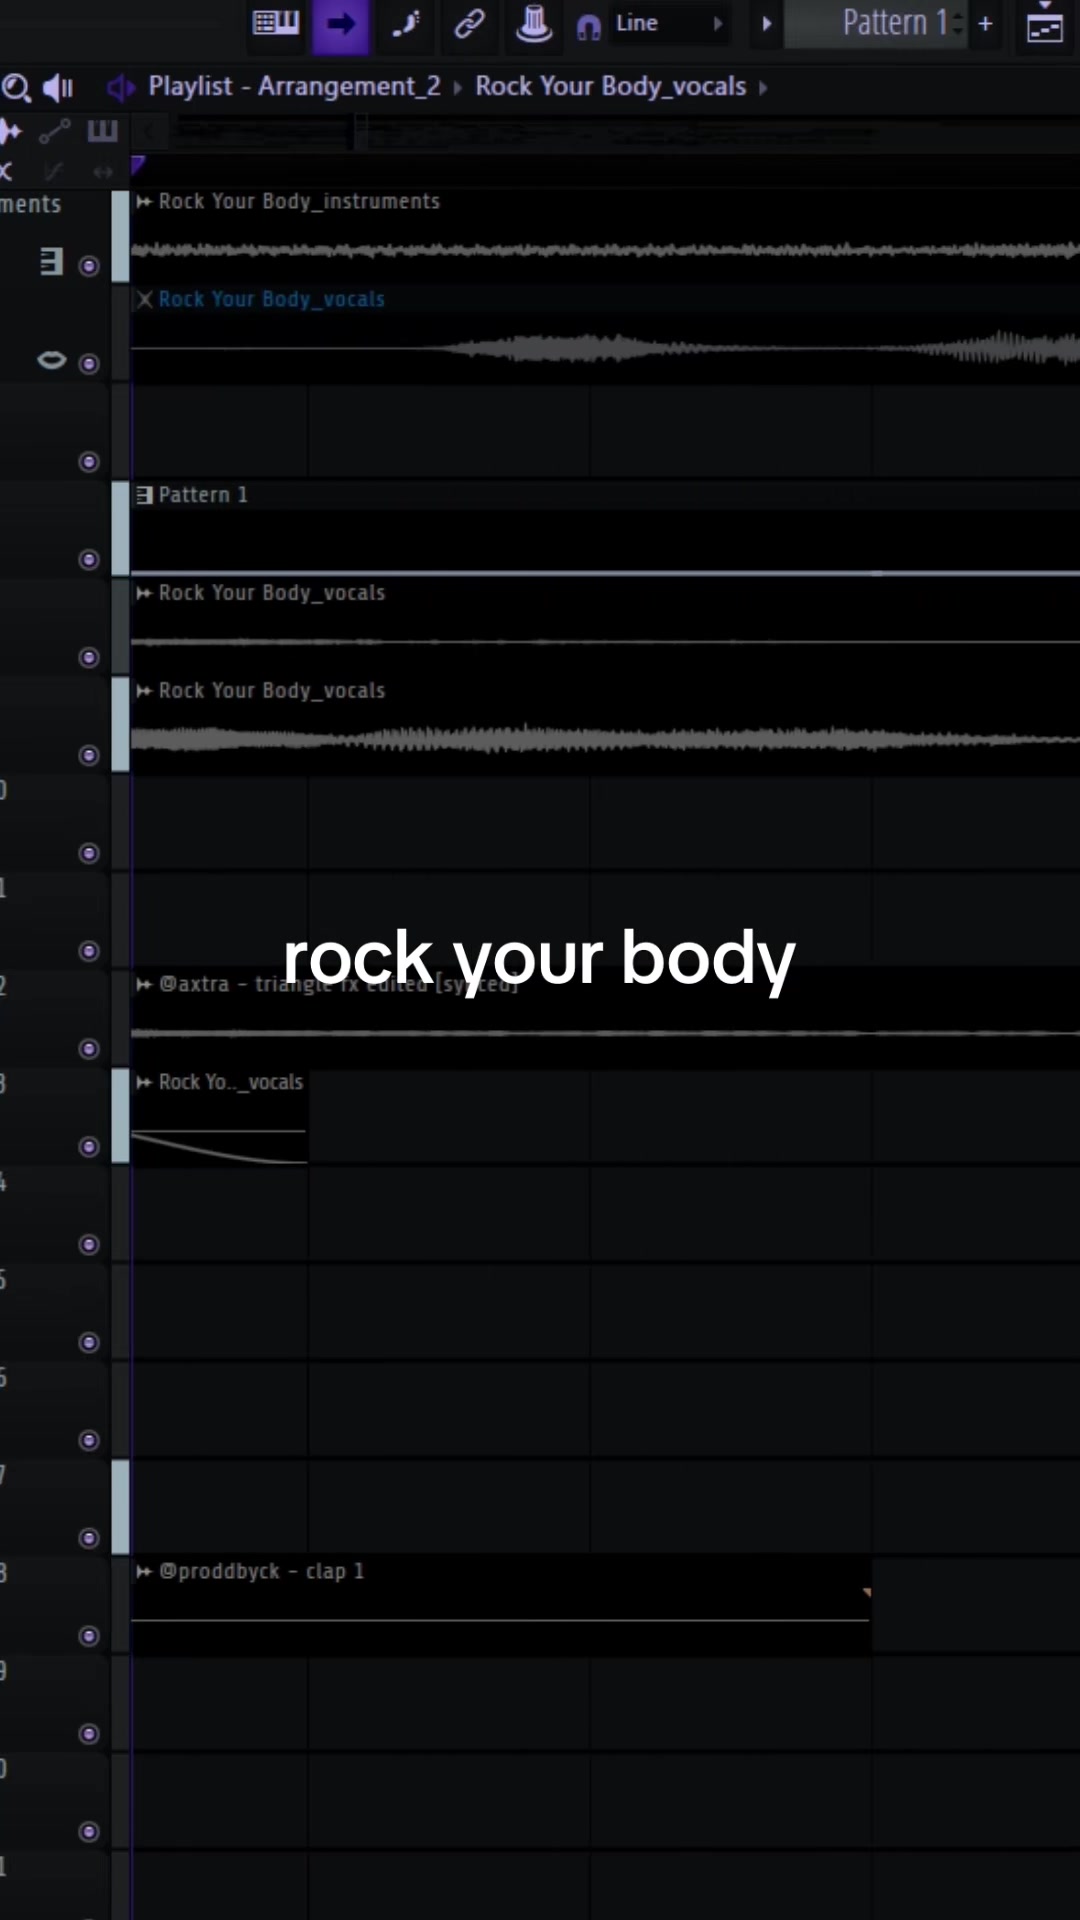Click the scroll-left arrow beside overview bar
The image size is (1080, 1920).
[x=149, y=131]
